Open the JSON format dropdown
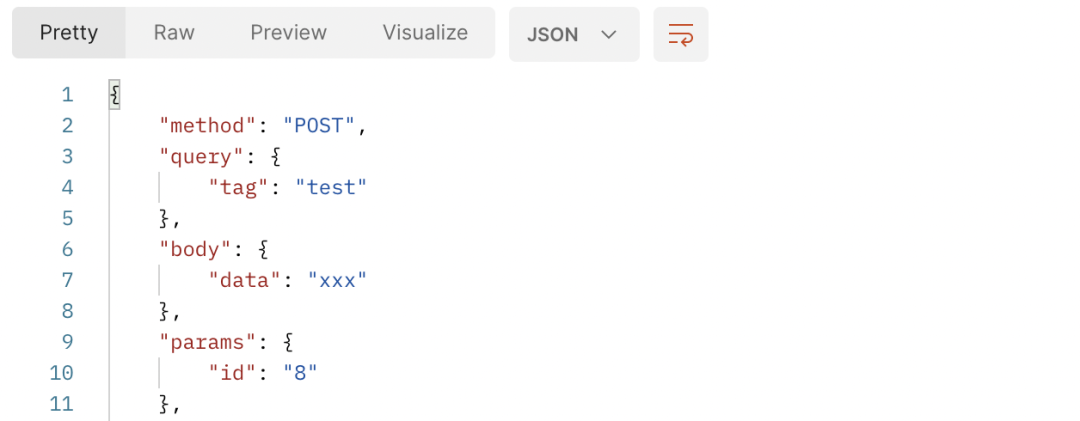Viewport: 1080px width, 421px height. click(x=574, y=34)
